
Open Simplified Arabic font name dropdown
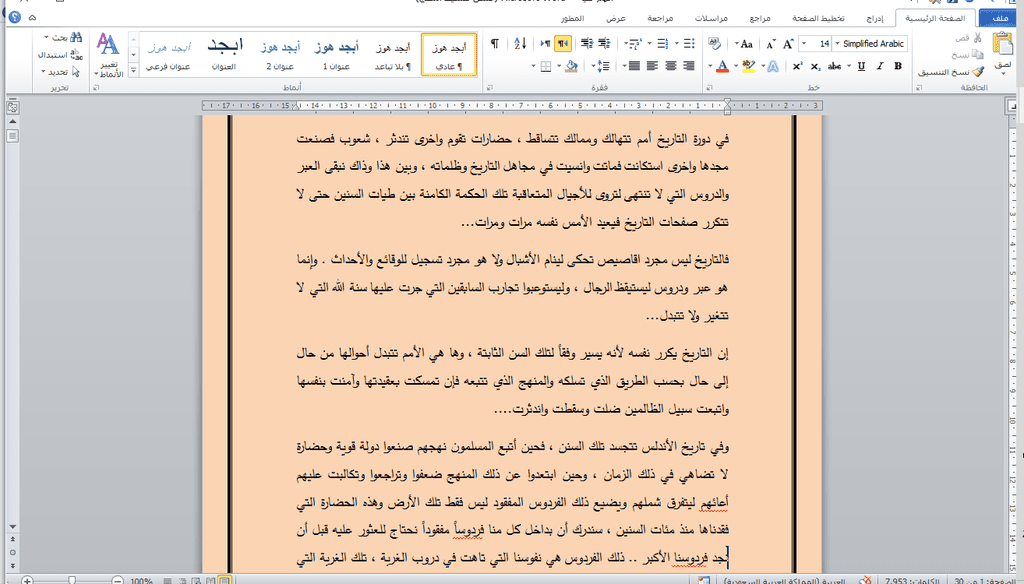(x=838, y=44)
